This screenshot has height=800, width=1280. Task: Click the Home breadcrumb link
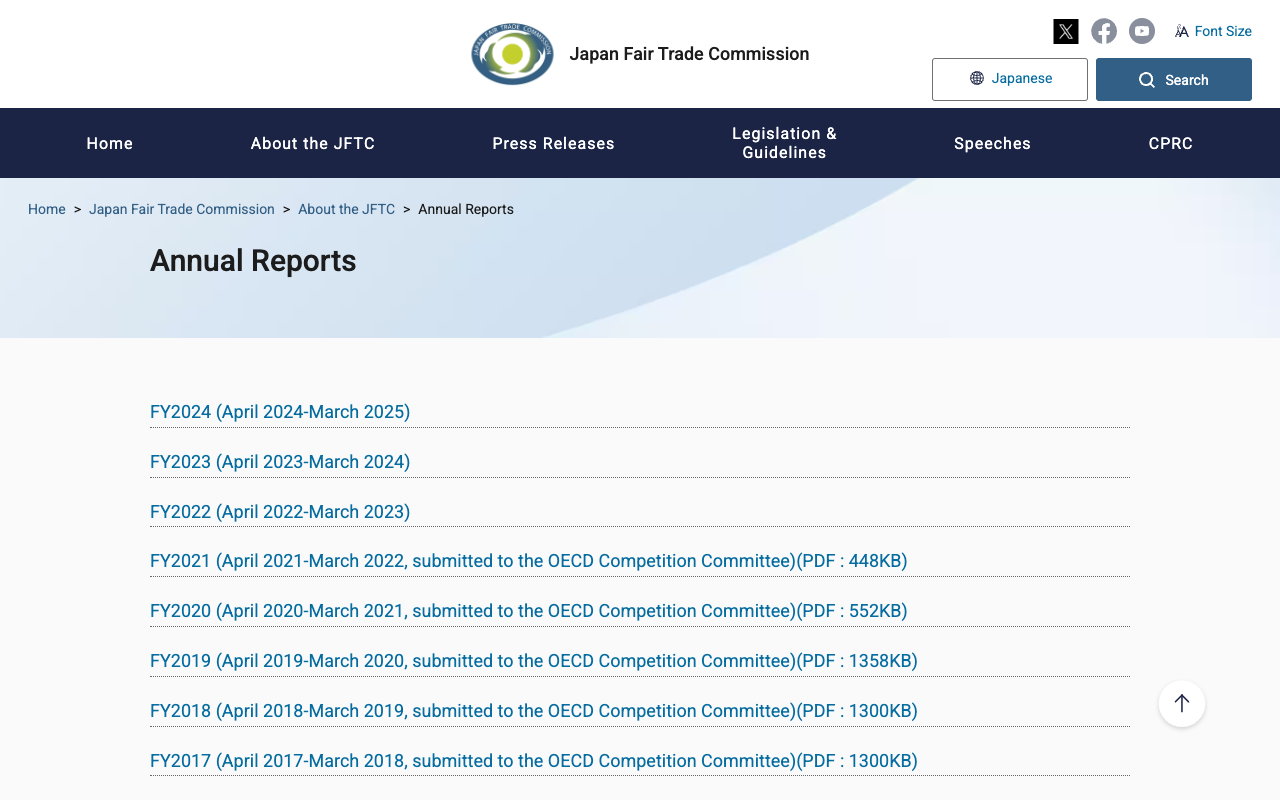pos(47,209)
